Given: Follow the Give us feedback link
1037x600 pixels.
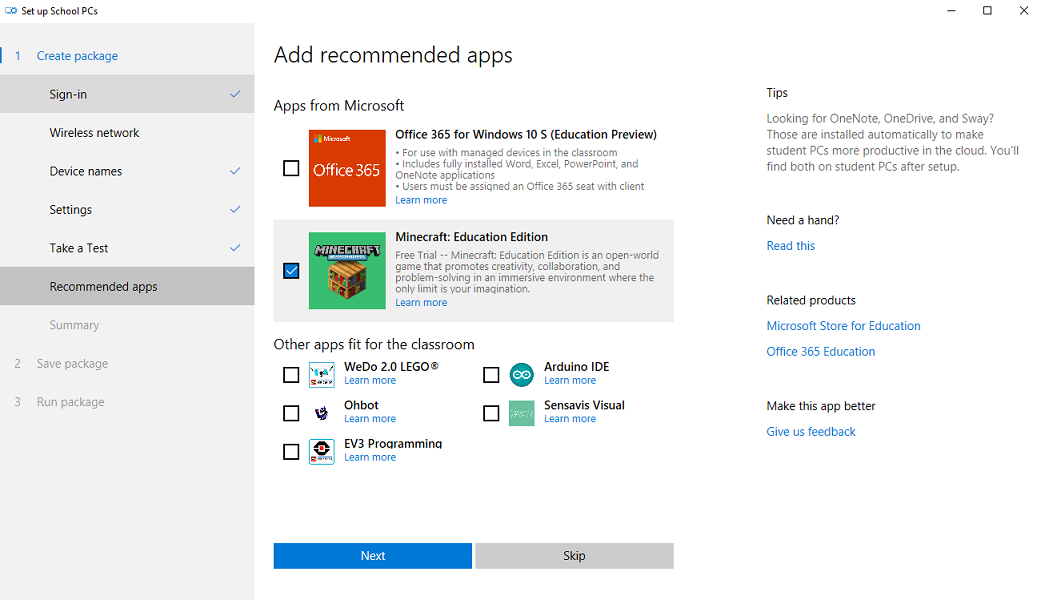Looking at the screenshot, I should click(811, 432).
